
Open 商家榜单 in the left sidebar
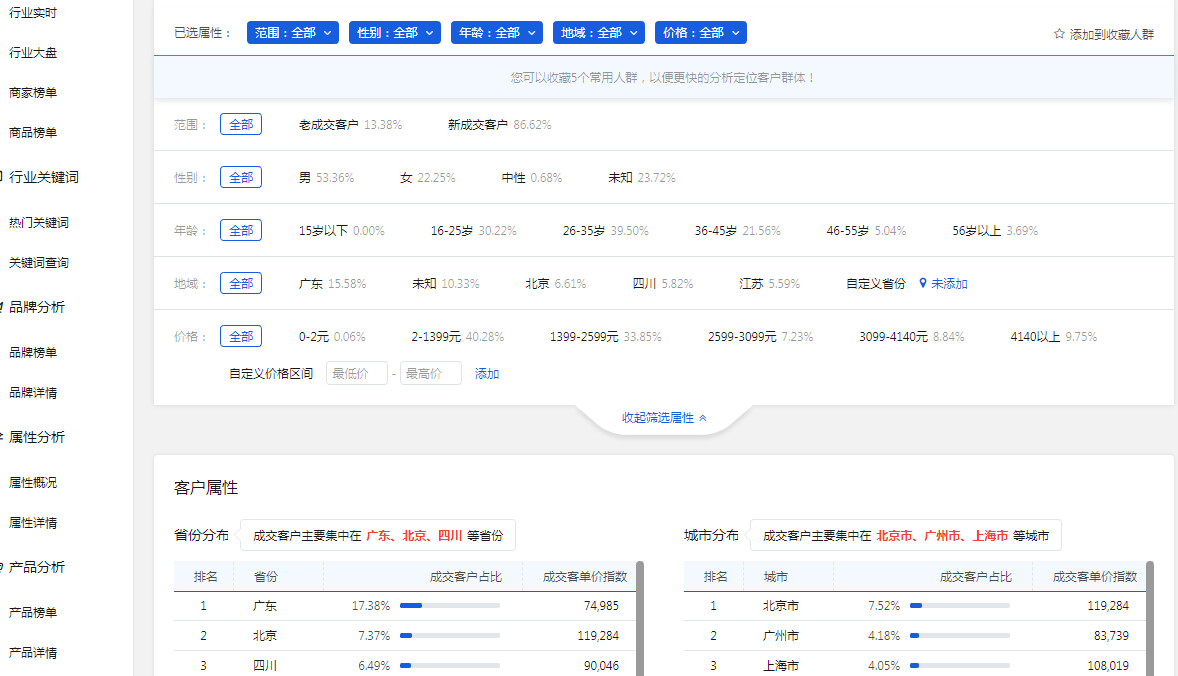pyautogui.click(x=33, y=93)
